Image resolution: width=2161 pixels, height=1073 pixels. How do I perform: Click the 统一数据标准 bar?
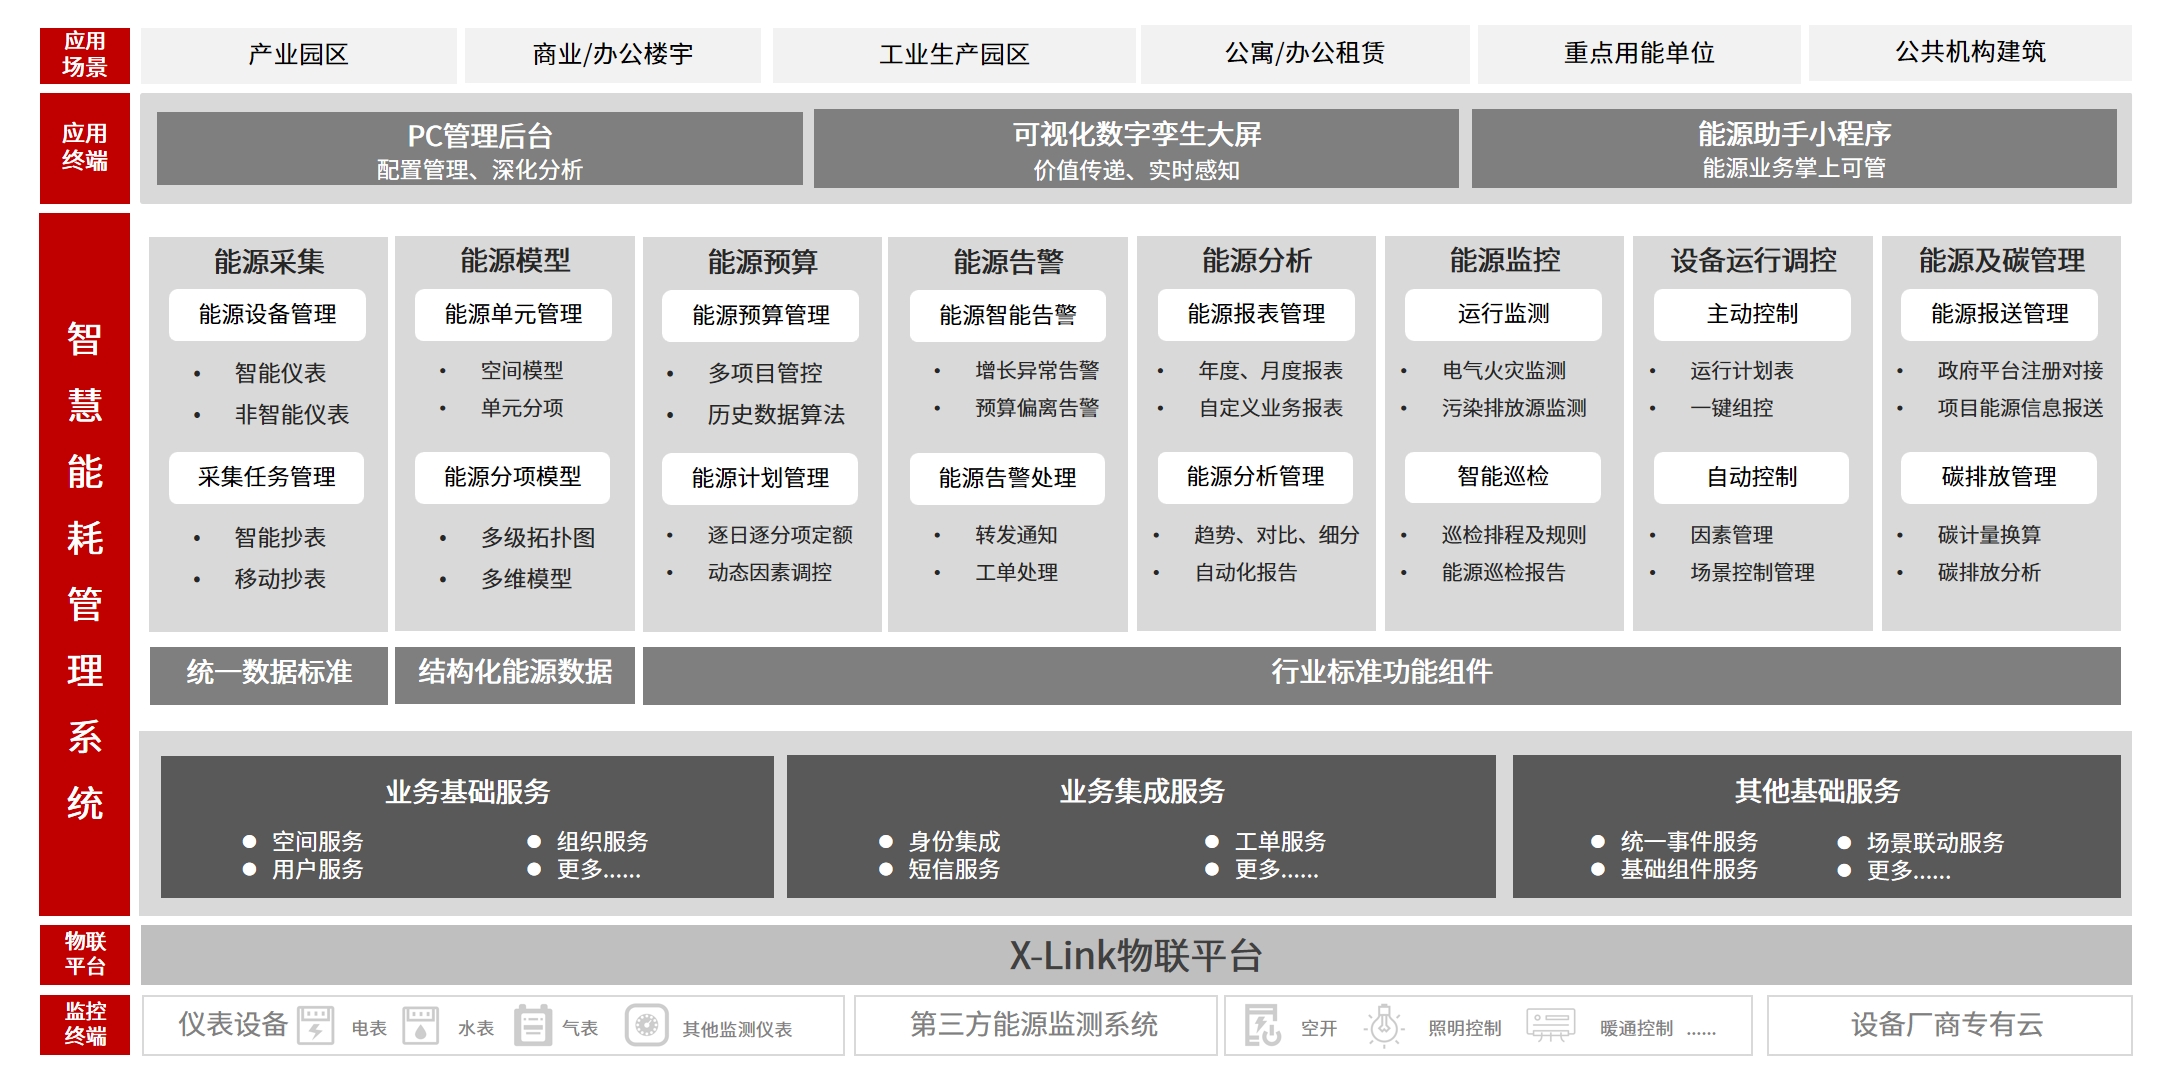pyautogui.click(x=269, y=675)
